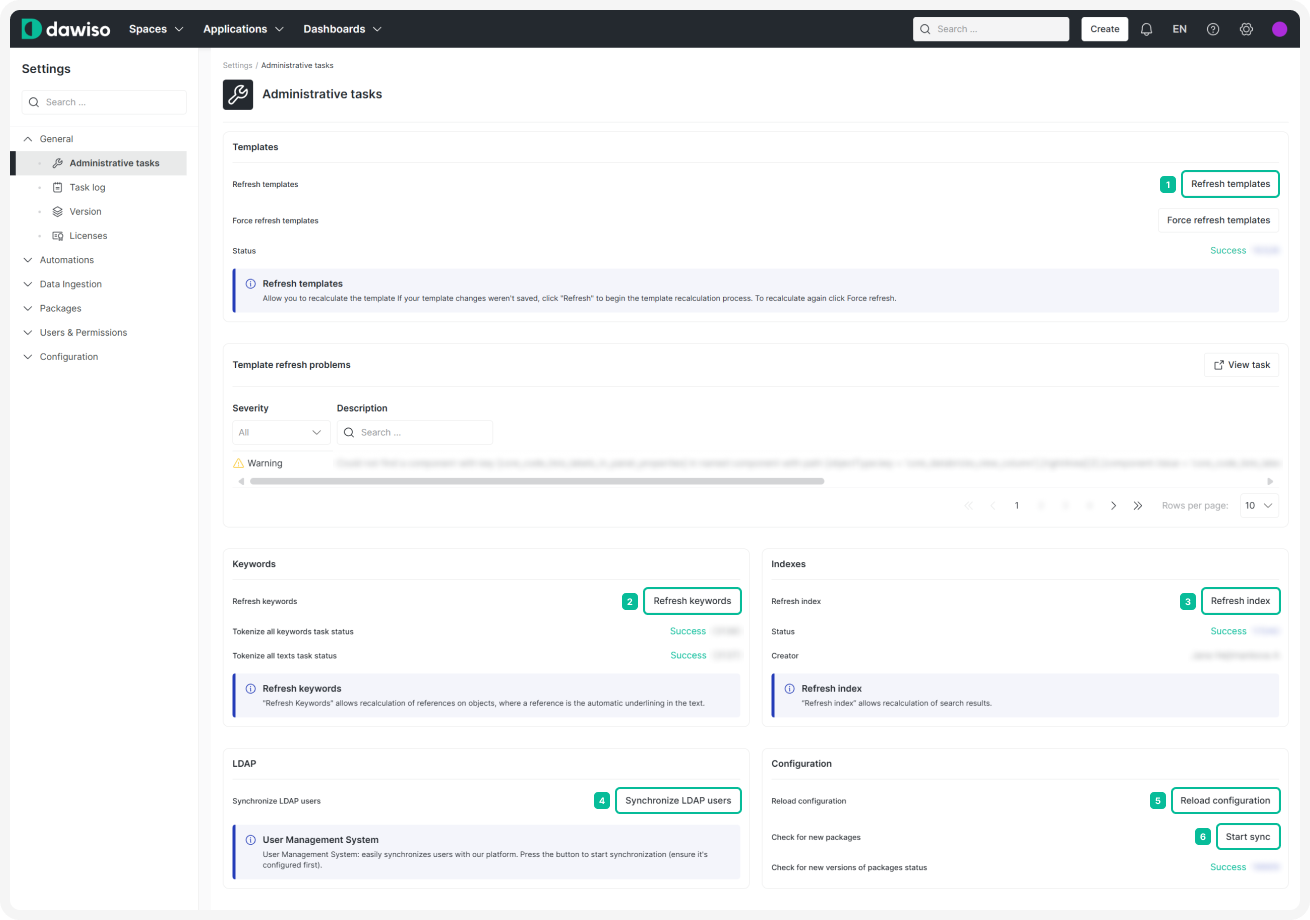
Task: Open the Dashboards menu
Action: 342,29
